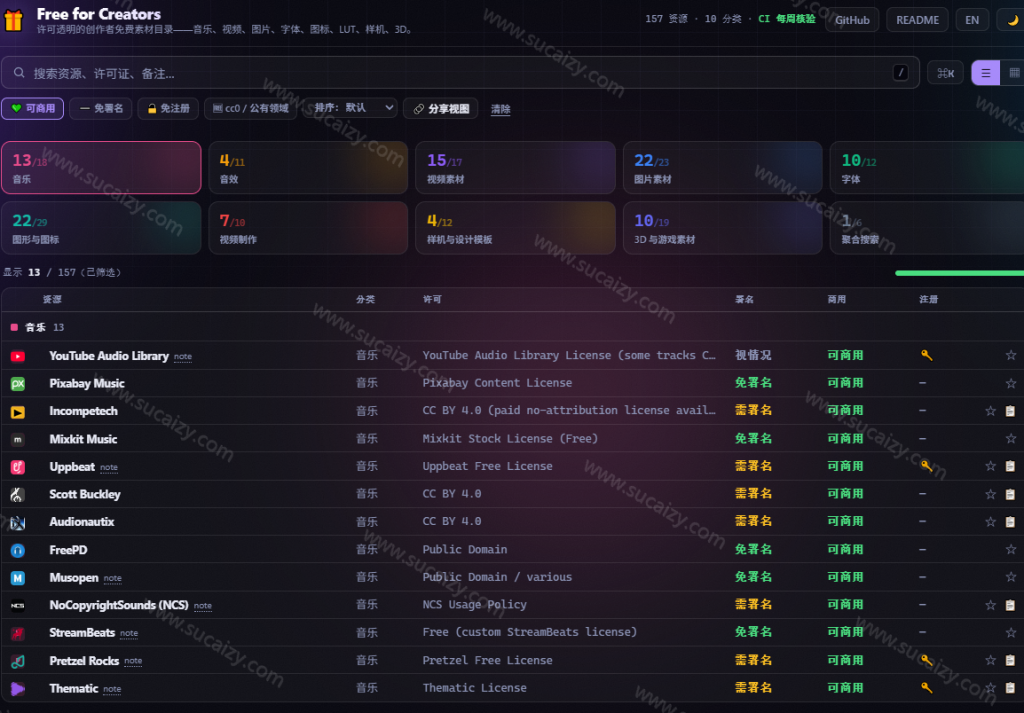Expand the note on Thematic
Viewport: 1024px width, 713px height.
click(x=112, y=689)
